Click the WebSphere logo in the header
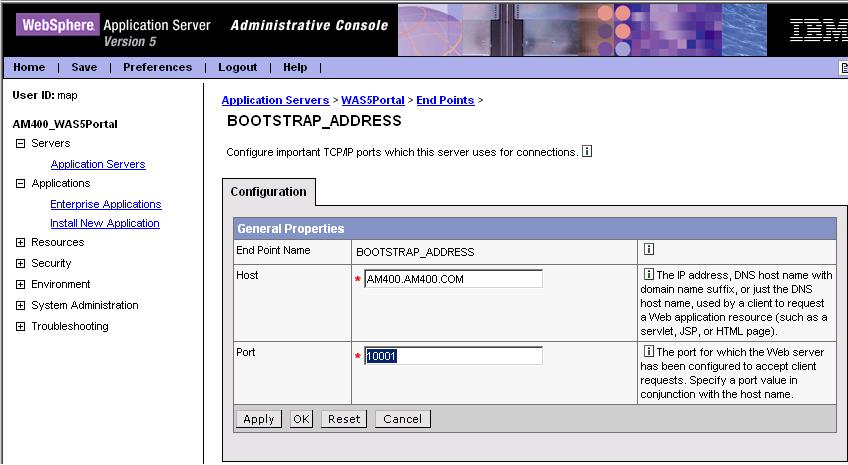This screenshot has width=848, height=465. click(x=58, y=25)
